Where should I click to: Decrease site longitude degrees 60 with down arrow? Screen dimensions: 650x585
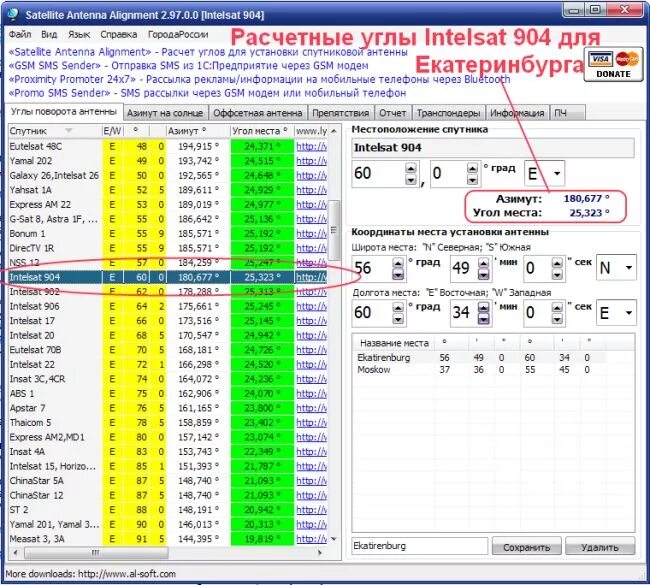(398, 319)
